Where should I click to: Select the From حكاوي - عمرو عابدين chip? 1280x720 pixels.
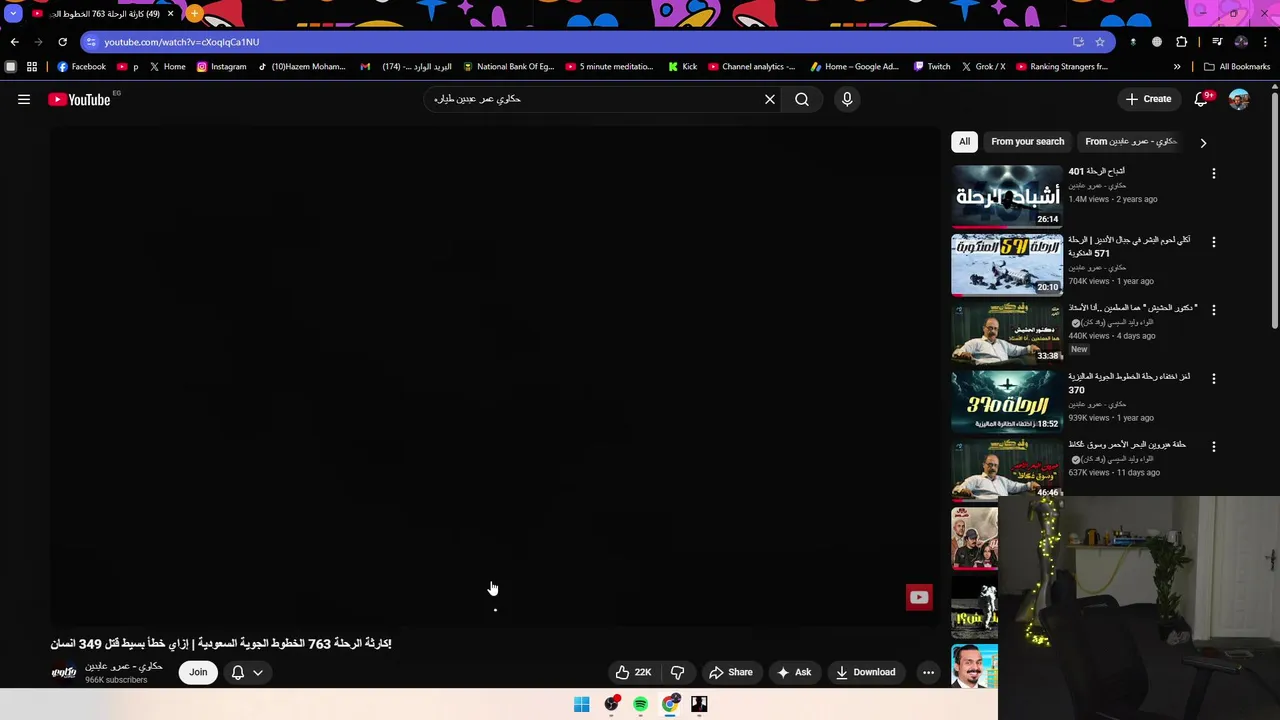point(1131,142)
